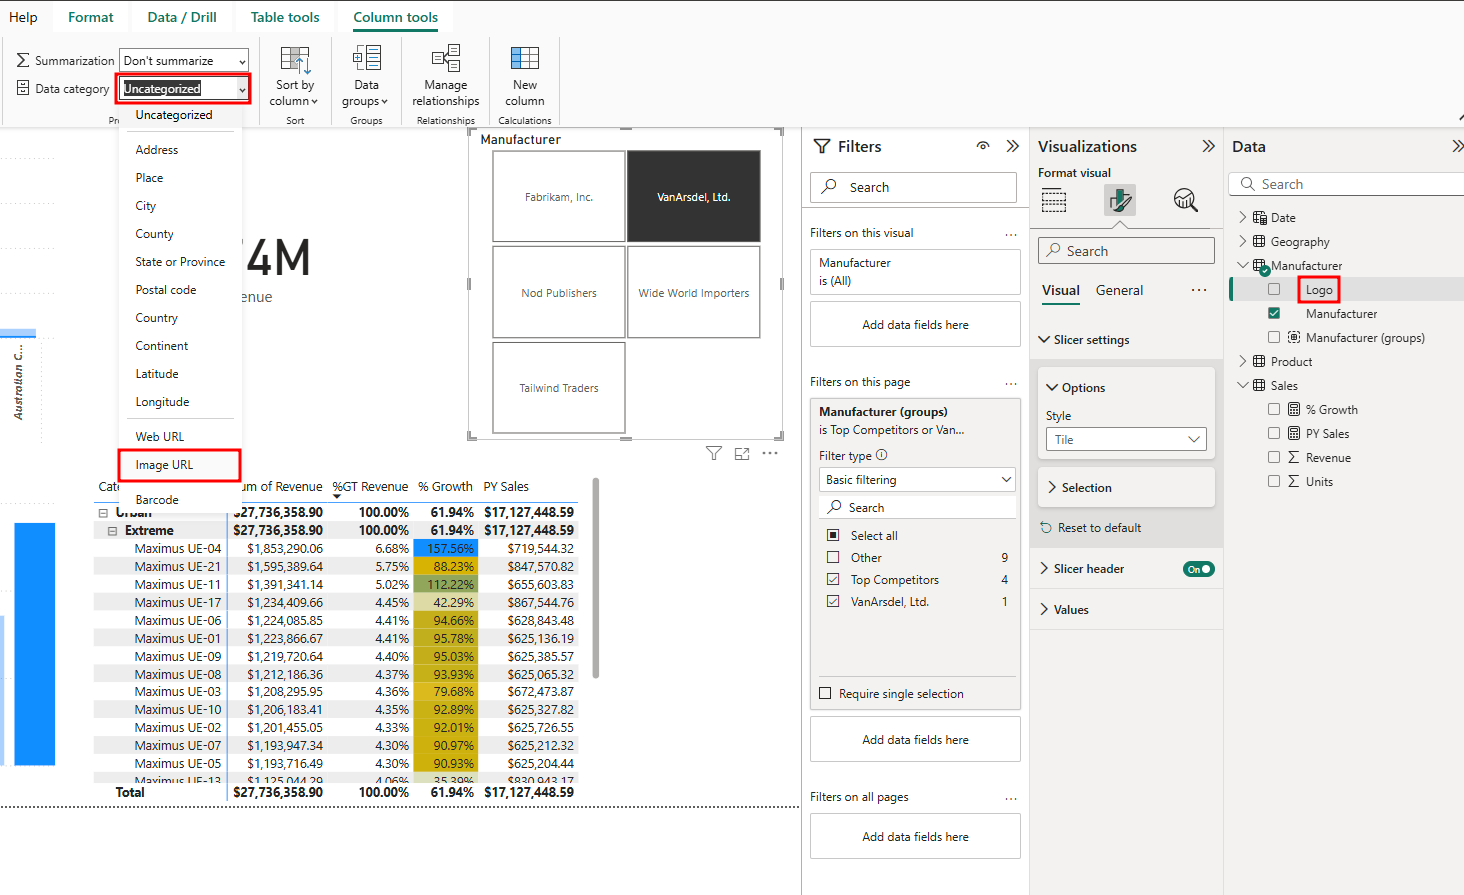Image resolution: width=1464 pixels, height=895 pixels.
Task: Open the Basic filtering dropdown
Action: tap(917, 480)
